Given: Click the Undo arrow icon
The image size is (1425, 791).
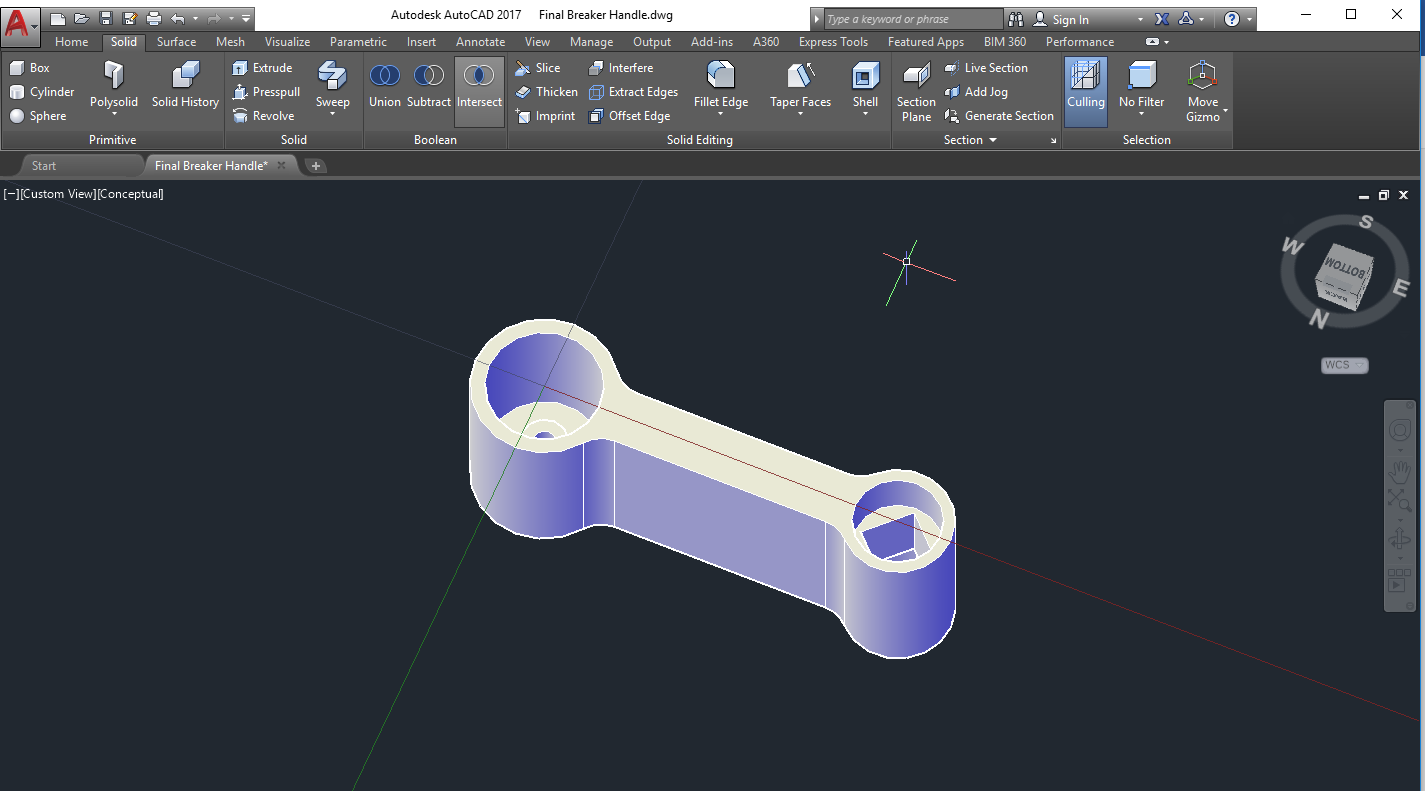Looking at the screenshot, I should pos(177,18).
